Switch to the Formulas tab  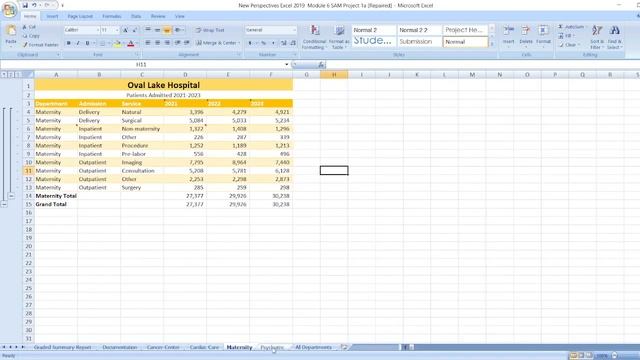point(111,16)
